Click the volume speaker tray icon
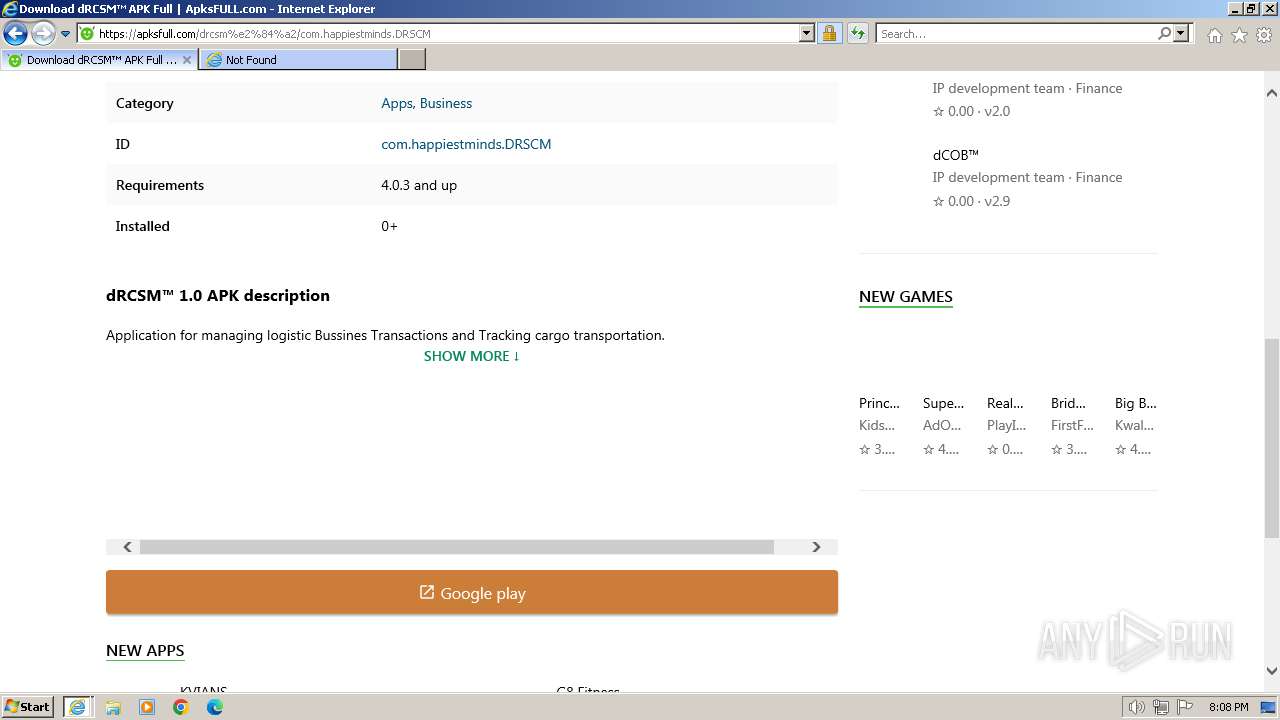1280x720 pixels. pyautogui.click(x=1136, y=707)
